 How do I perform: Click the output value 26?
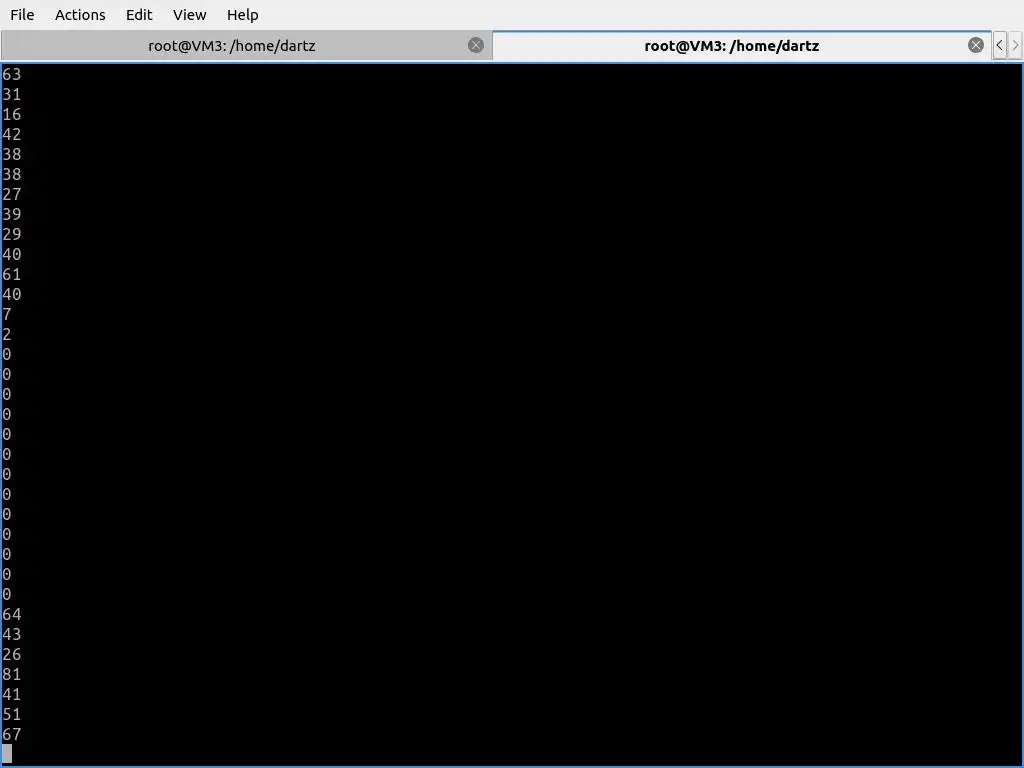coord(12,654)
